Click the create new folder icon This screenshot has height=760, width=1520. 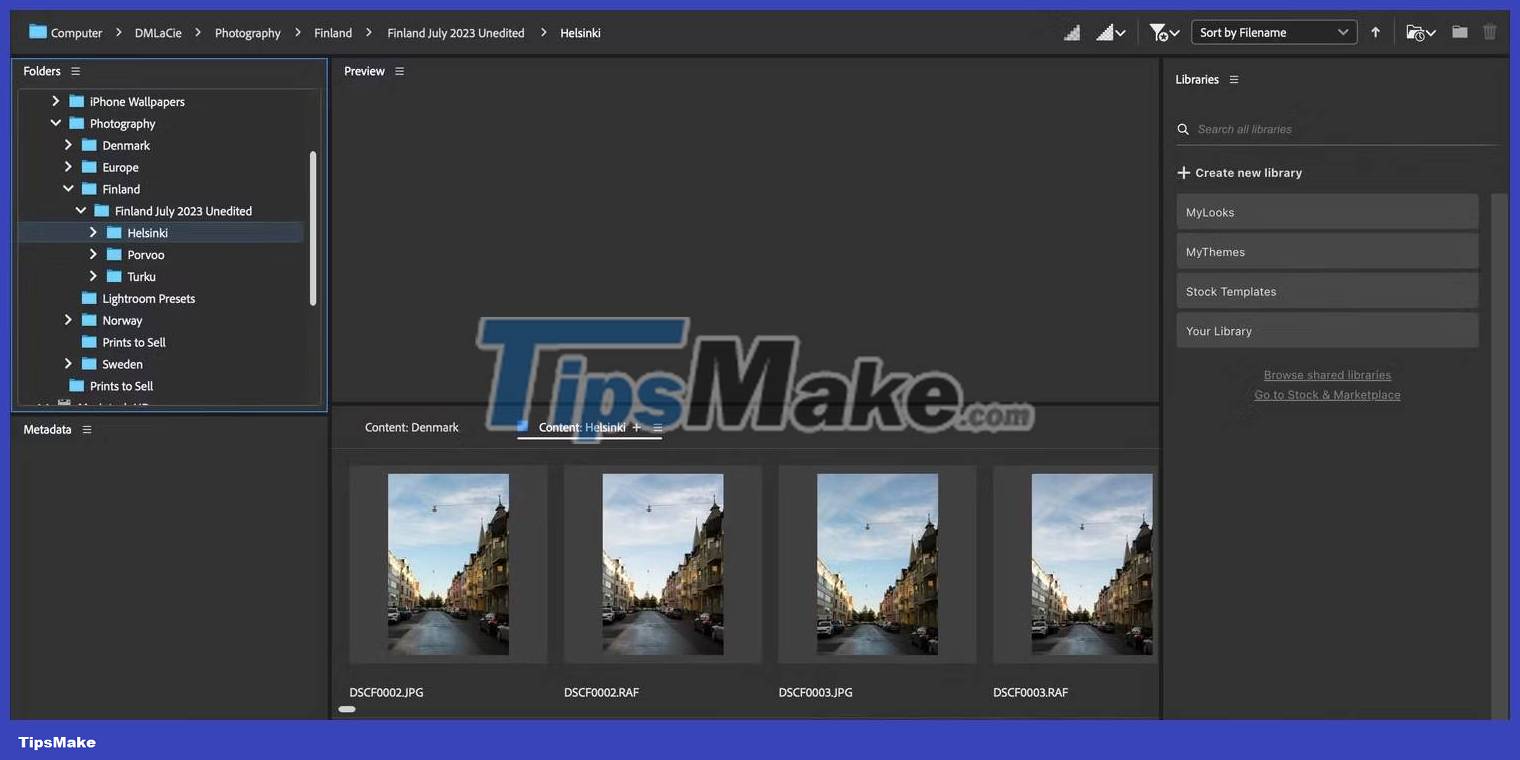pyautogui.click(x=1459, y=32)
